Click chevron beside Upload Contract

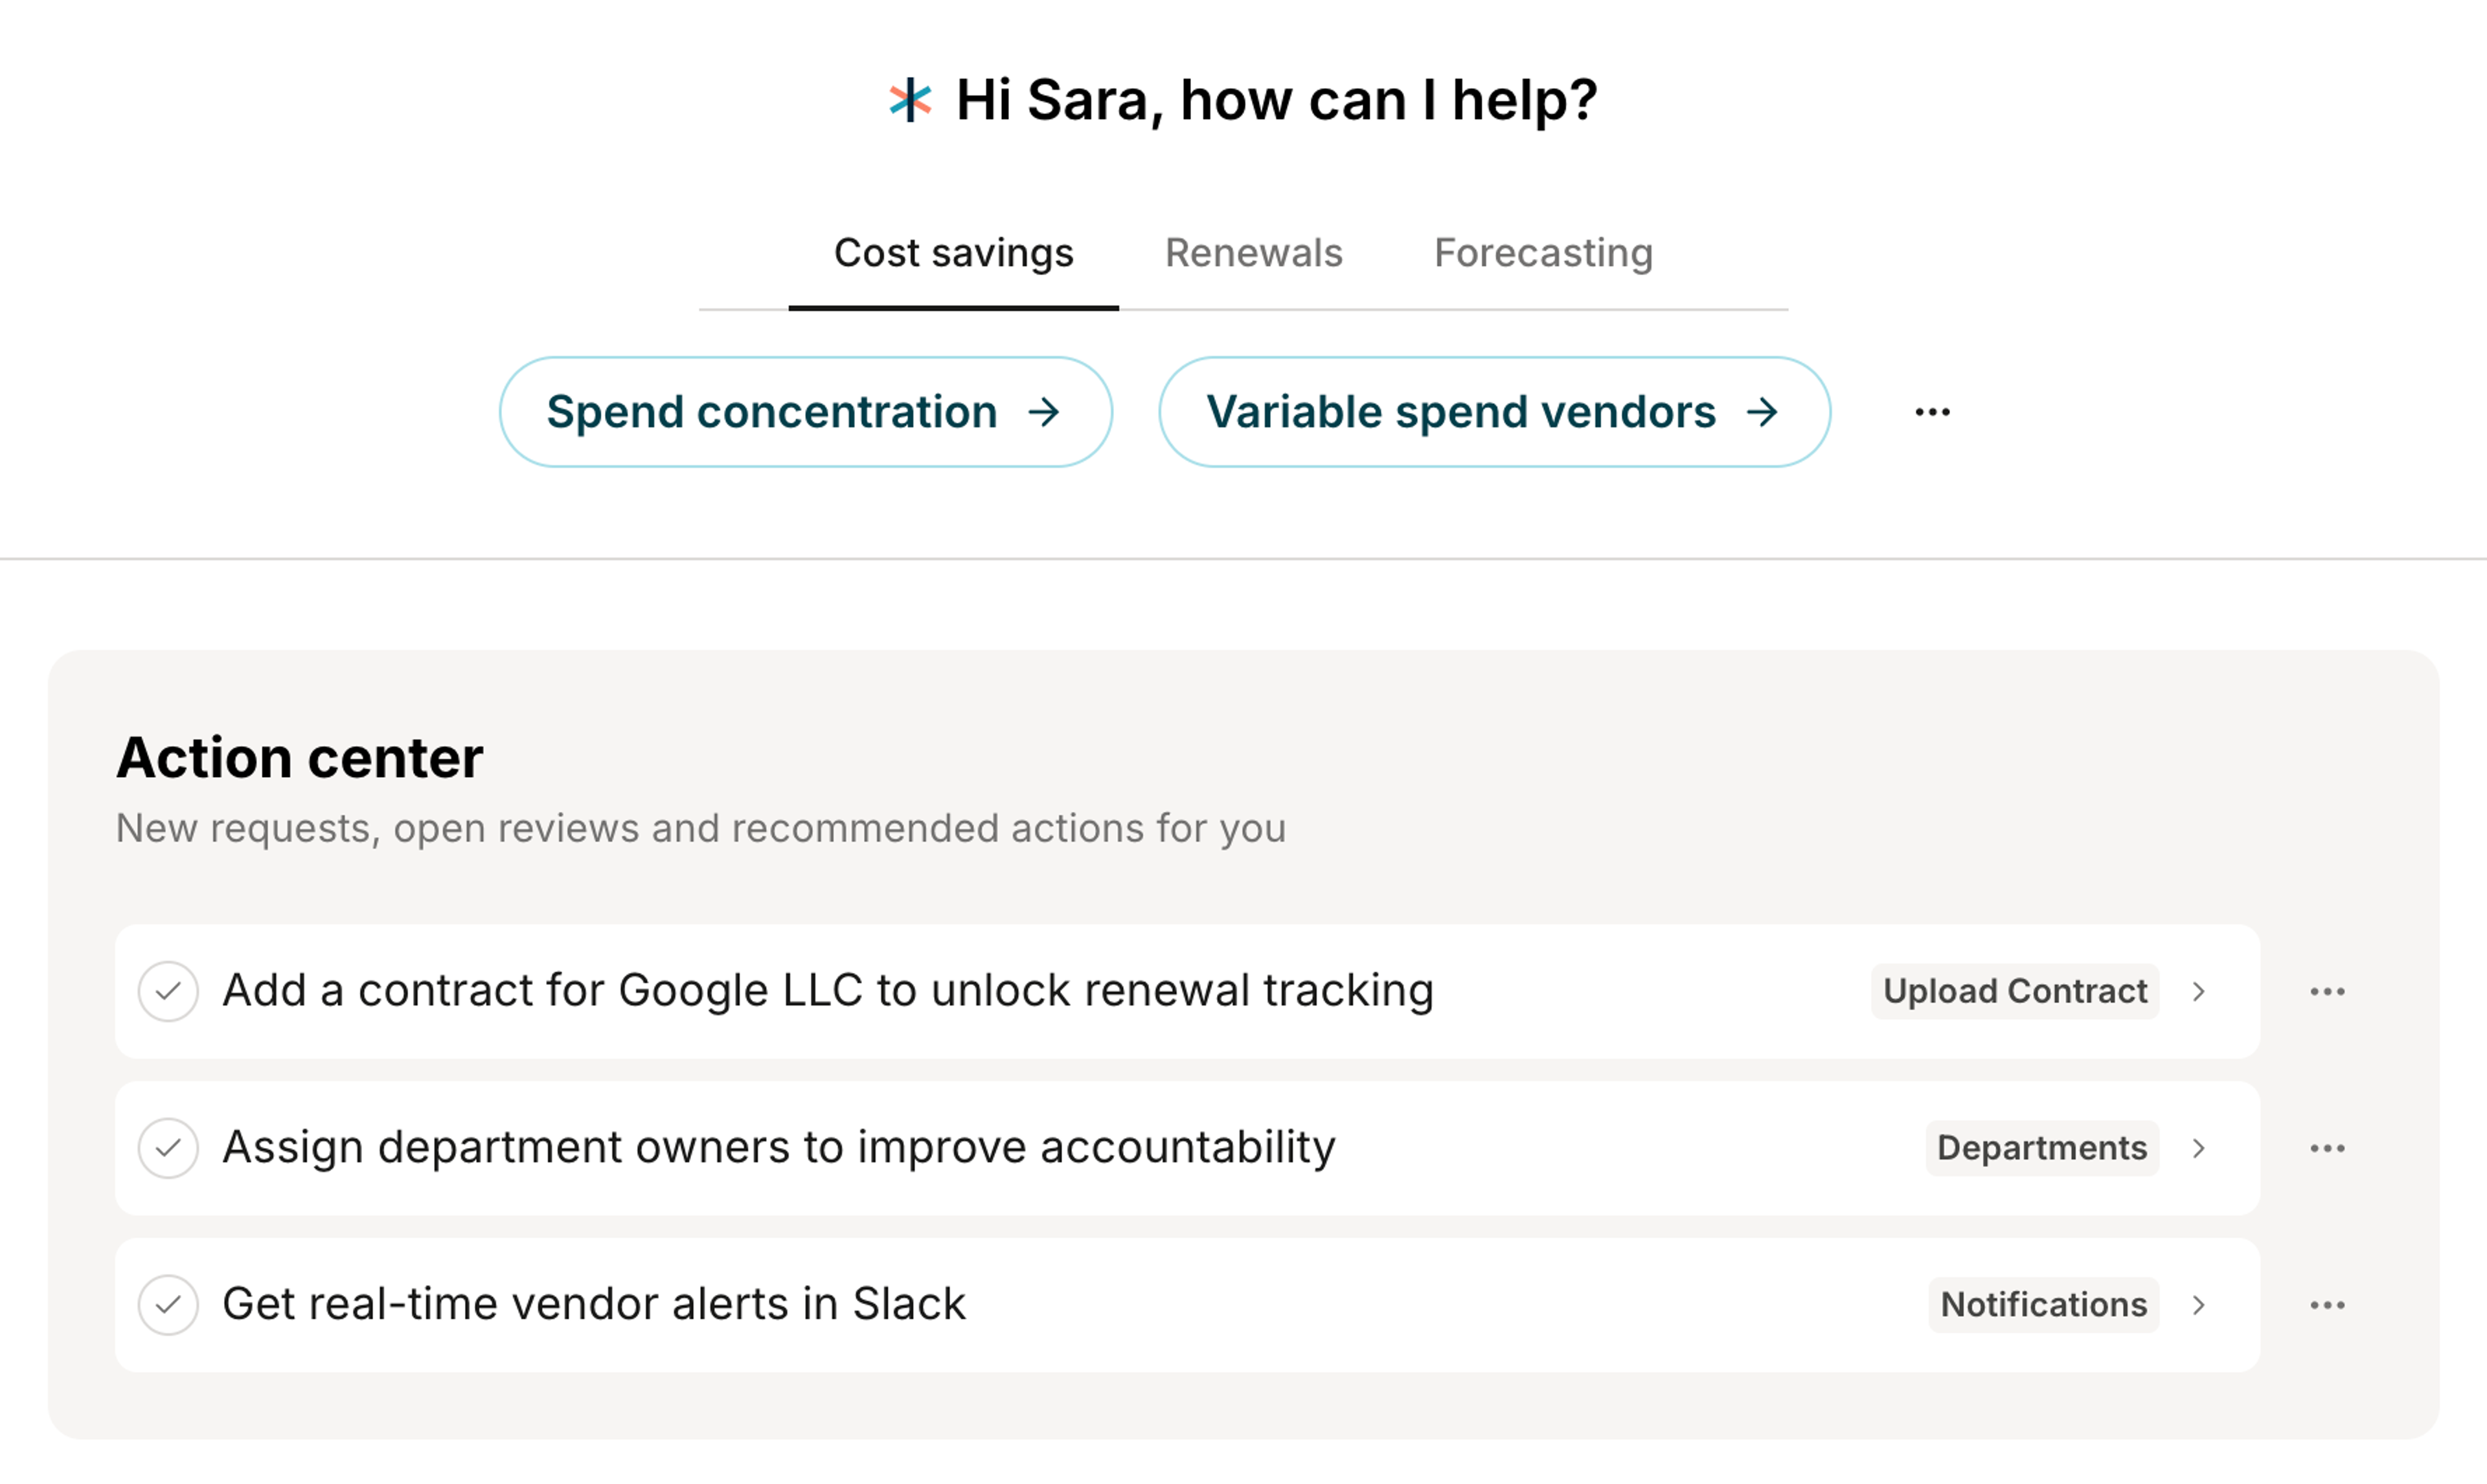(x=2198, y=991)
